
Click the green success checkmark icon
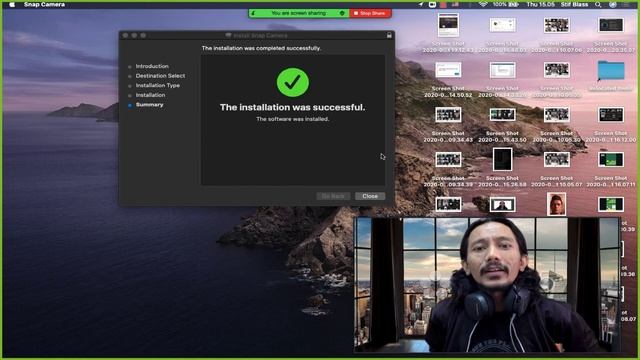(292, 82)
